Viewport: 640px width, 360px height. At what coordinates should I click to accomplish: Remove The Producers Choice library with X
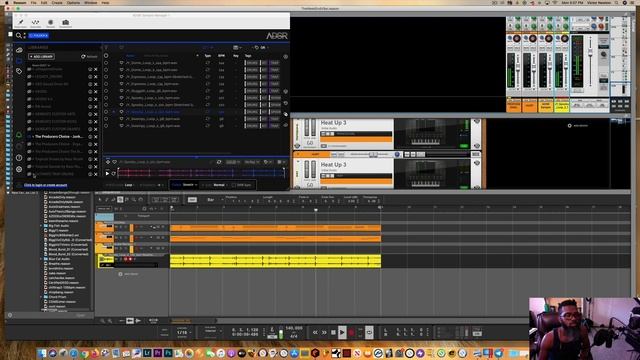[x=96, y=137]
